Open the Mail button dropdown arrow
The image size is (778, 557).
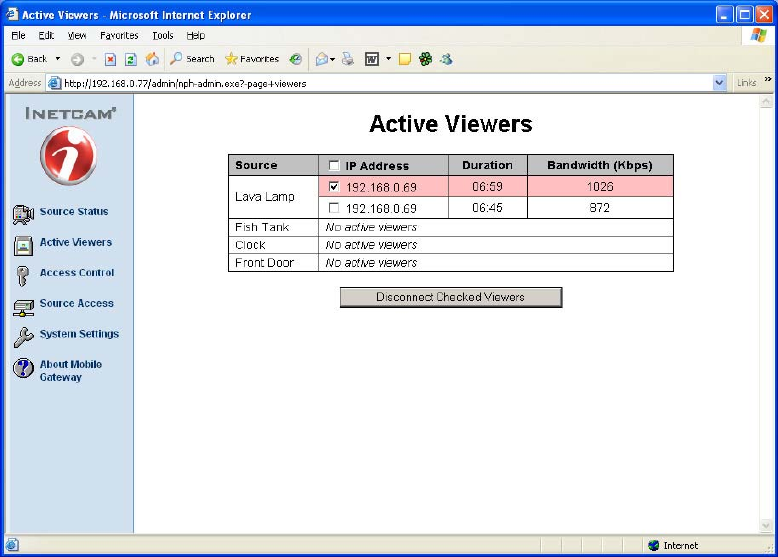tap(332, 59)
